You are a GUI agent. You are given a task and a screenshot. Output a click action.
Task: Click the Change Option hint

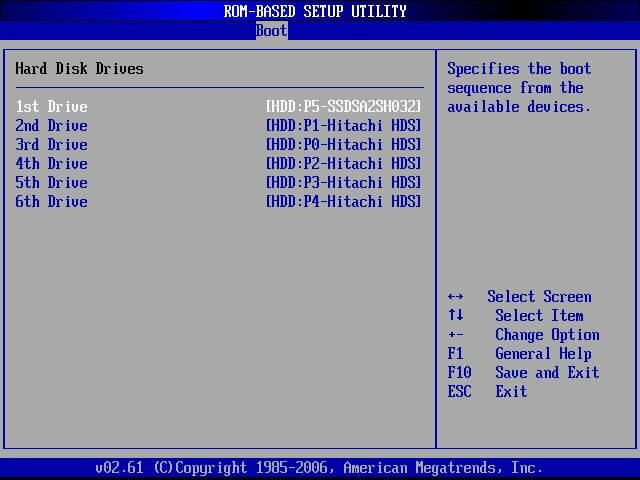coord(547,335)
